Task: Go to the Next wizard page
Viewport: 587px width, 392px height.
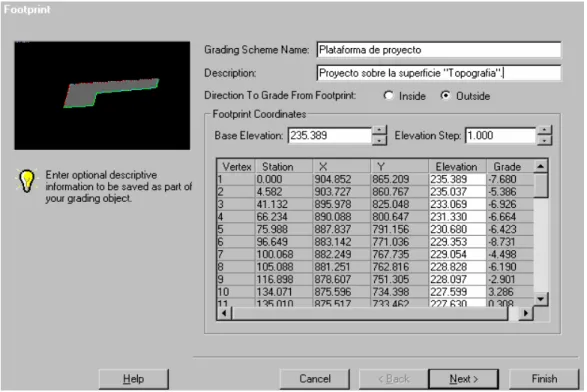Action: 463,379
